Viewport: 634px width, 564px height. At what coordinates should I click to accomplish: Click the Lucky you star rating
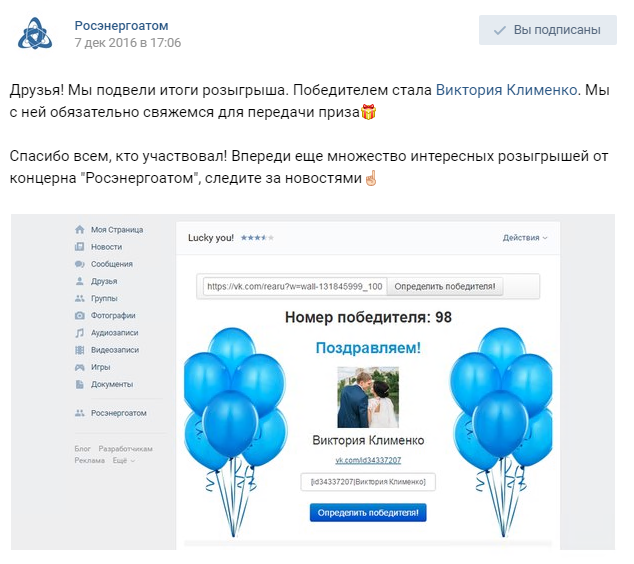point(257,238)
